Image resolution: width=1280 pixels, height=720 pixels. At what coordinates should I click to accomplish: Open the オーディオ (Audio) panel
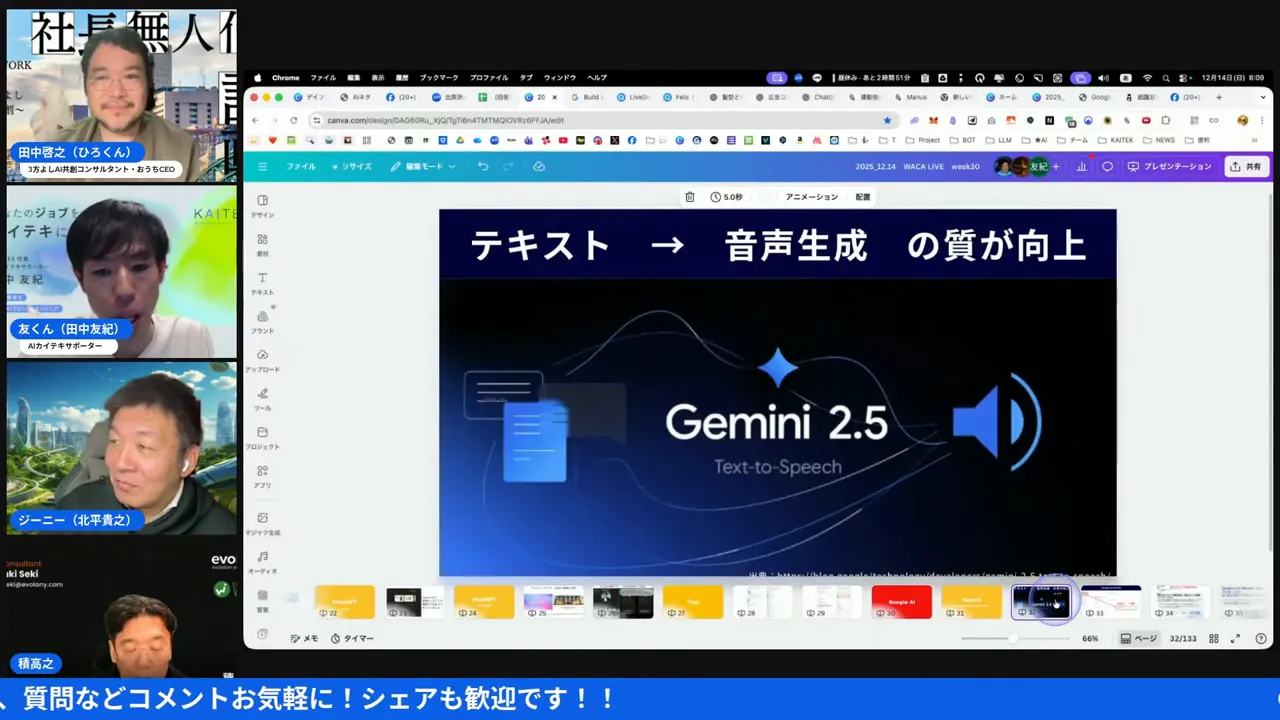(262, 563)
